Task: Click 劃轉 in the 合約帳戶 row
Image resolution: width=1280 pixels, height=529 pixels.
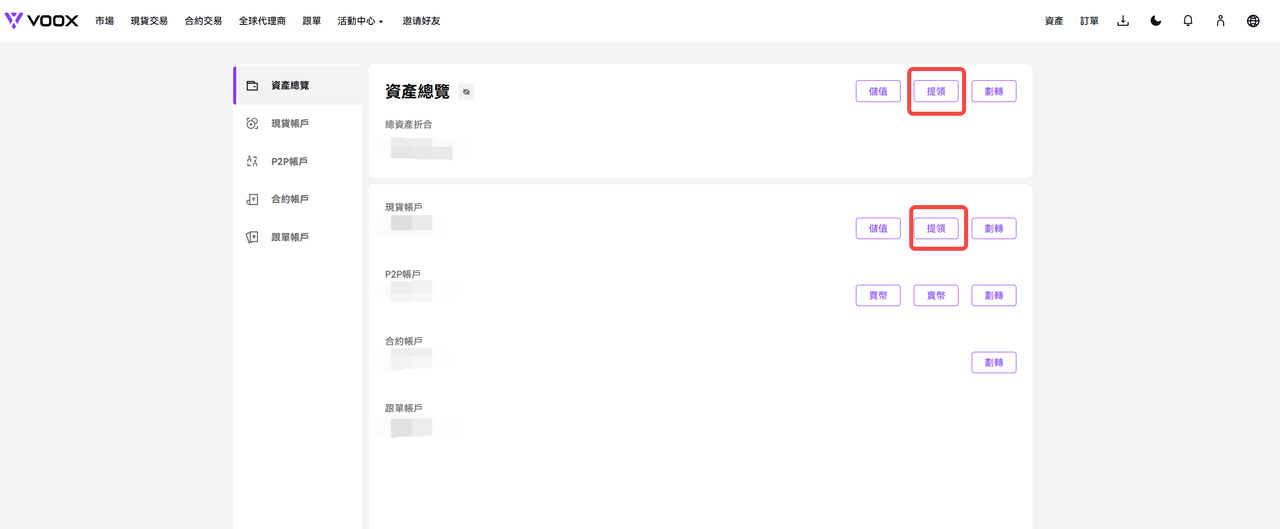Action: [994, 362]
